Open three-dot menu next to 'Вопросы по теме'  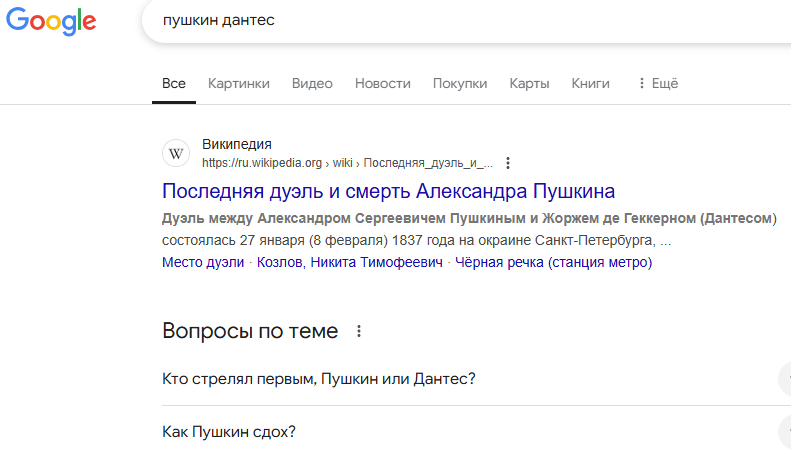[359, 331]
